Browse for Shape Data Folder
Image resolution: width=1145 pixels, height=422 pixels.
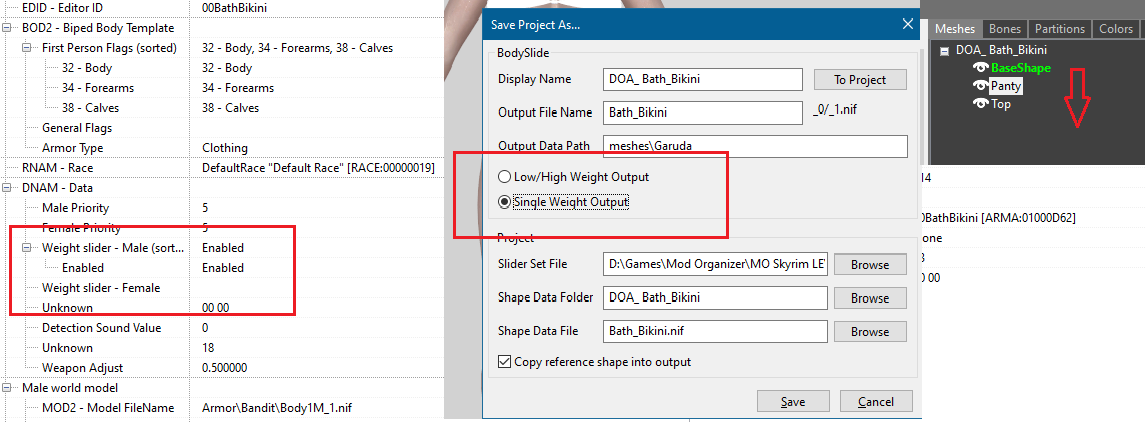pyautogui.click(x=870, y=298)
